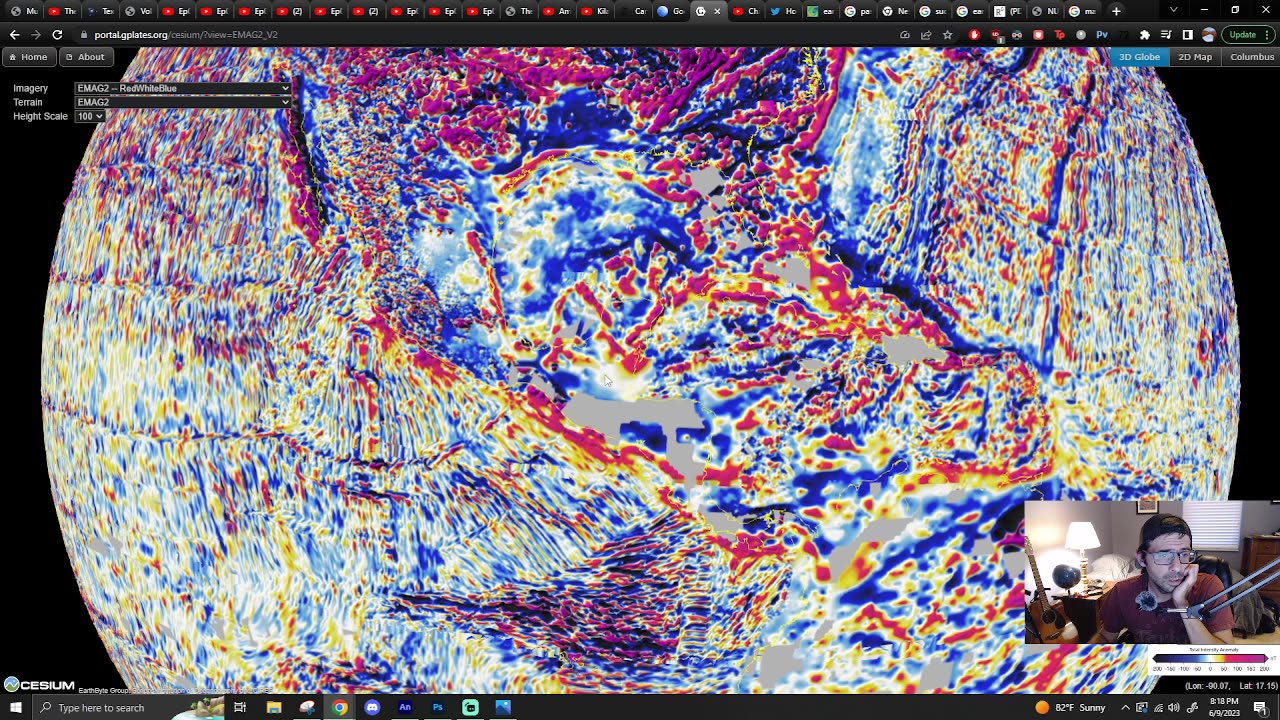Viewport: 1280px width, 720px height.
Task: Open Task View from the taskbar
Action: 240,708
